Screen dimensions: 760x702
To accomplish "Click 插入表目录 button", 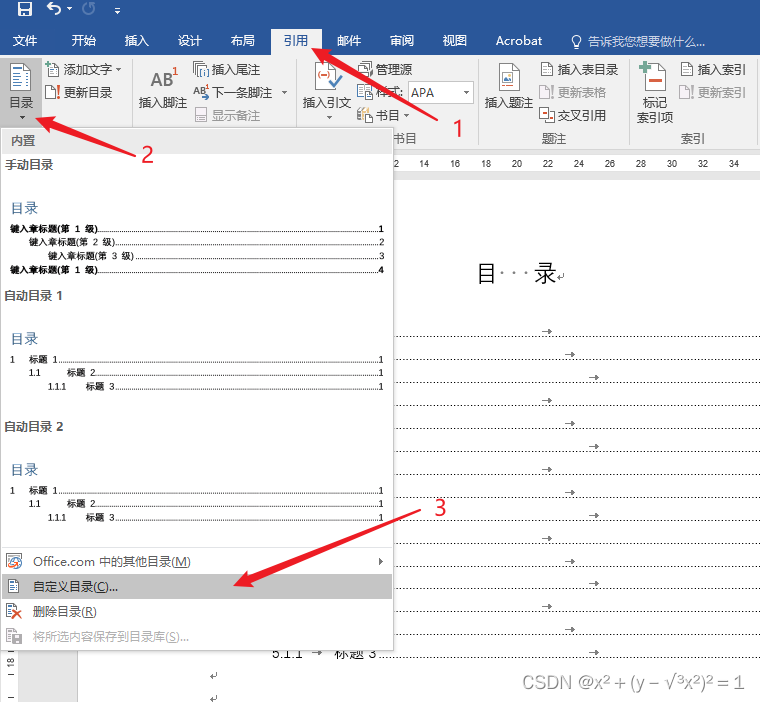I will (579, 69).
